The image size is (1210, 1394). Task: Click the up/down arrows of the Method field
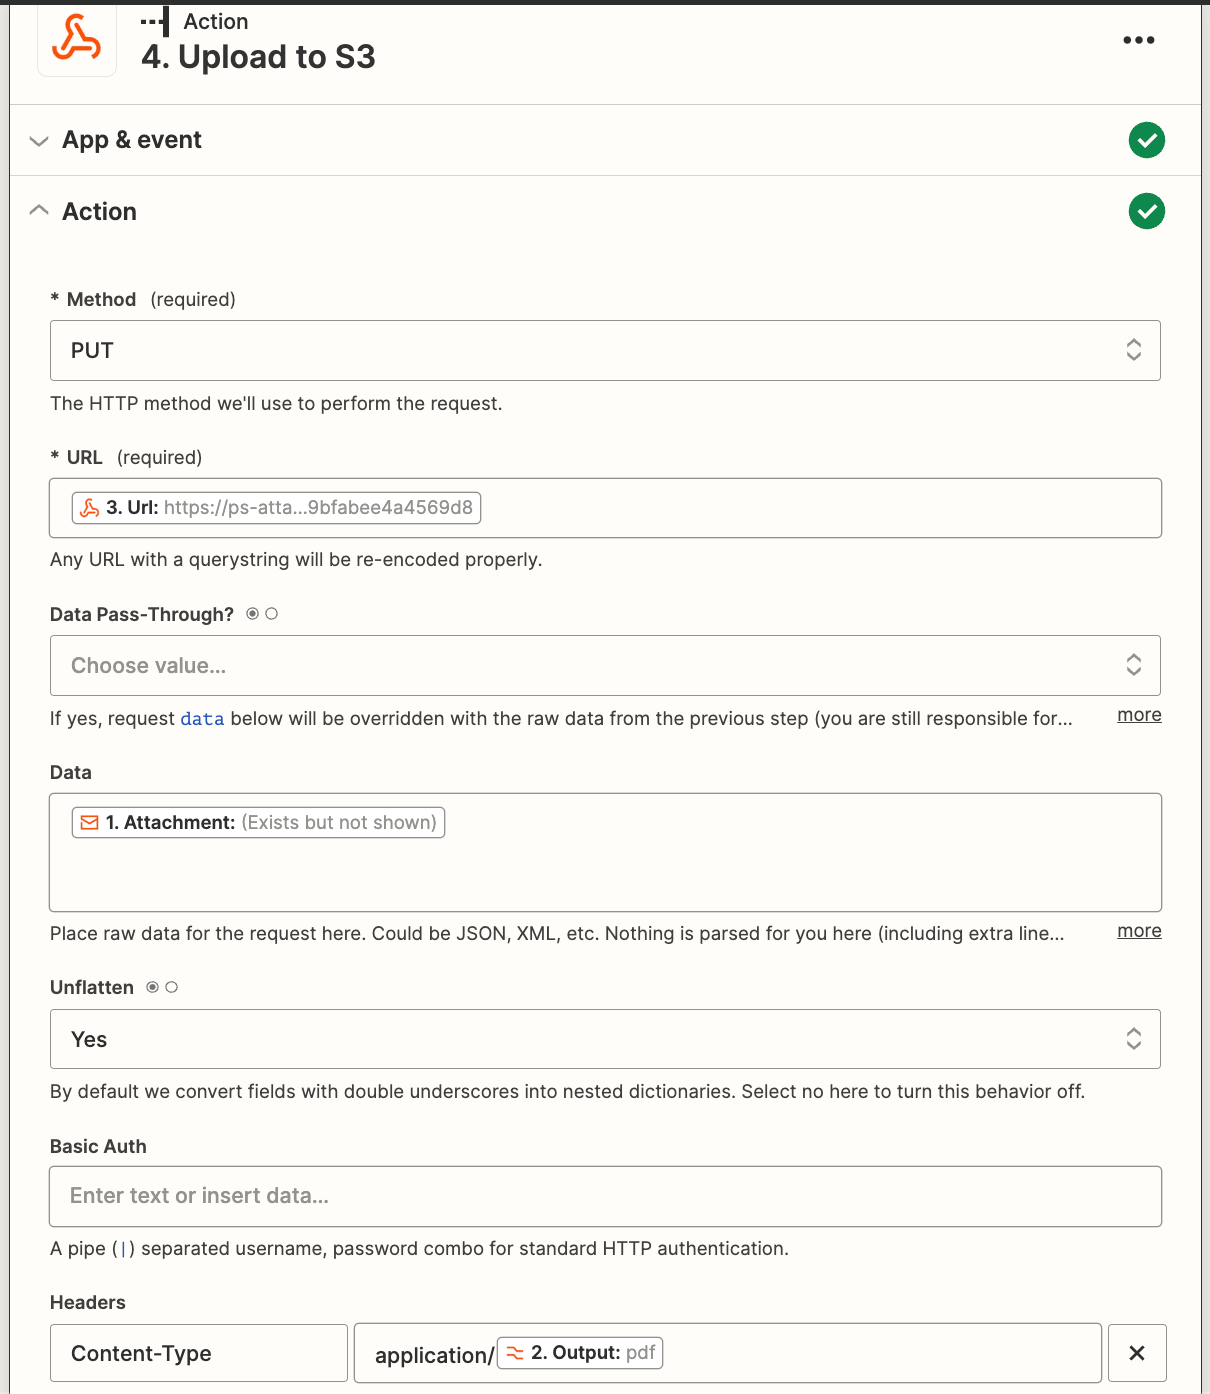coord(1133,349)
